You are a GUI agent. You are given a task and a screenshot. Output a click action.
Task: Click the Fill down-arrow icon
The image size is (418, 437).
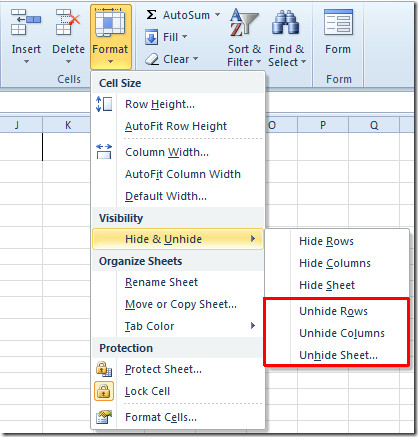coord(152,37)
